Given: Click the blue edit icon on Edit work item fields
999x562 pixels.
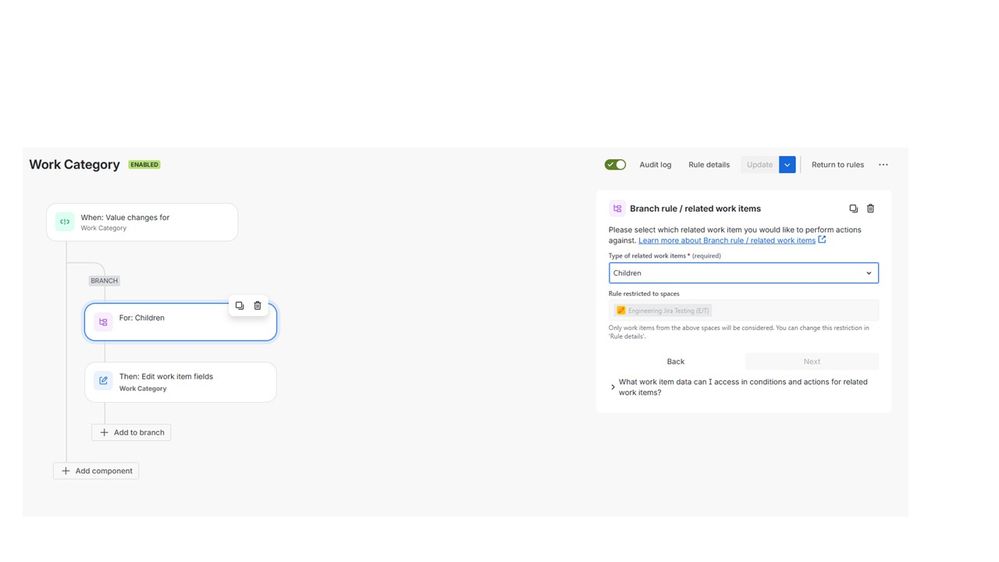Looking at the screenshot, I should click(x=103, y=380).
